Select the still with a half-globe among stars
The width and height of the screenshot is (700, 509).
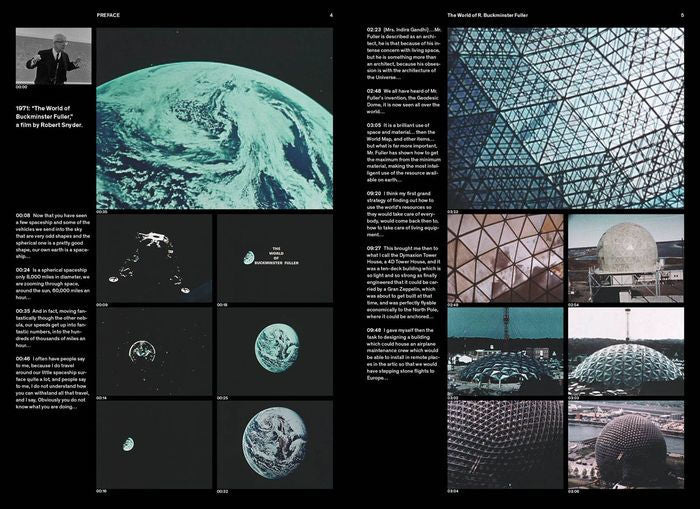coord(154,351)
